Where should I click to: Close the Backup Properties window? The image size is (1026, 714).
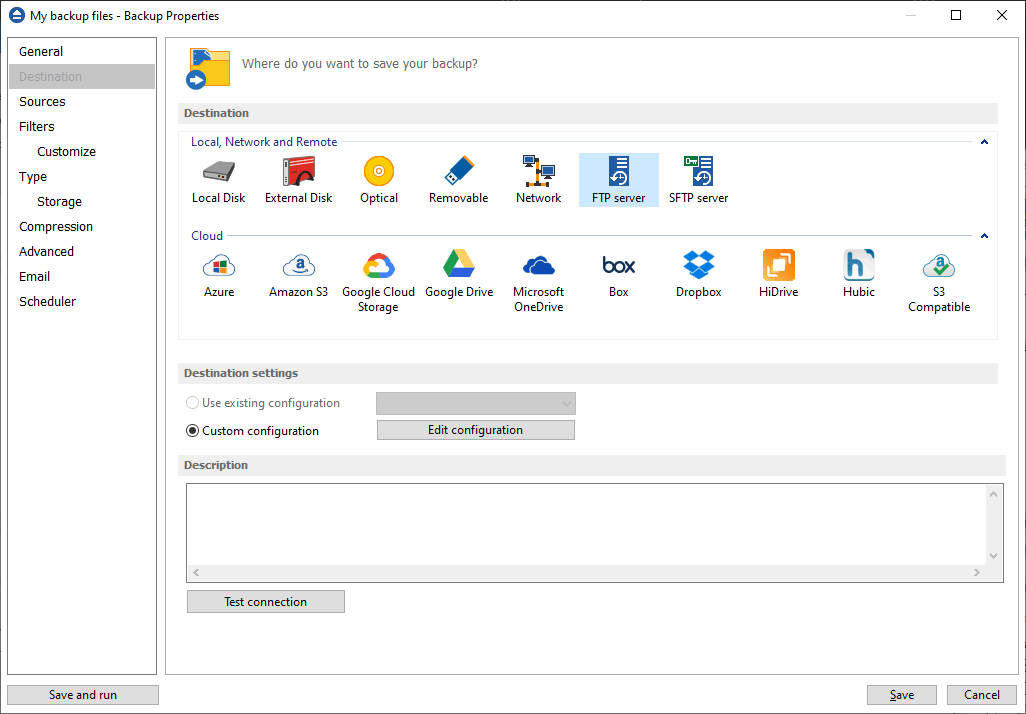[1002, 15]
